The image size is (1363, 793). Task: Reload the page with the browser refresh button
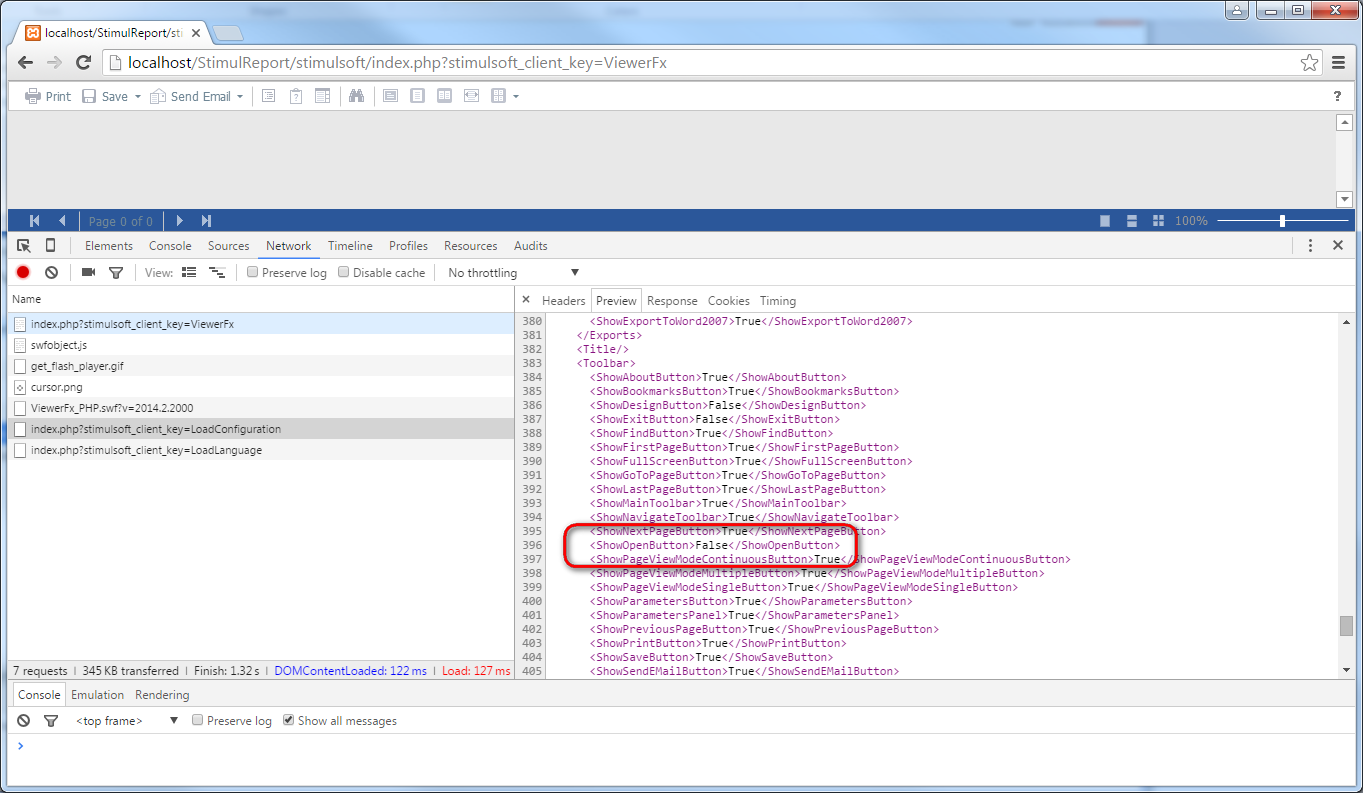click(x=84, y=63)
